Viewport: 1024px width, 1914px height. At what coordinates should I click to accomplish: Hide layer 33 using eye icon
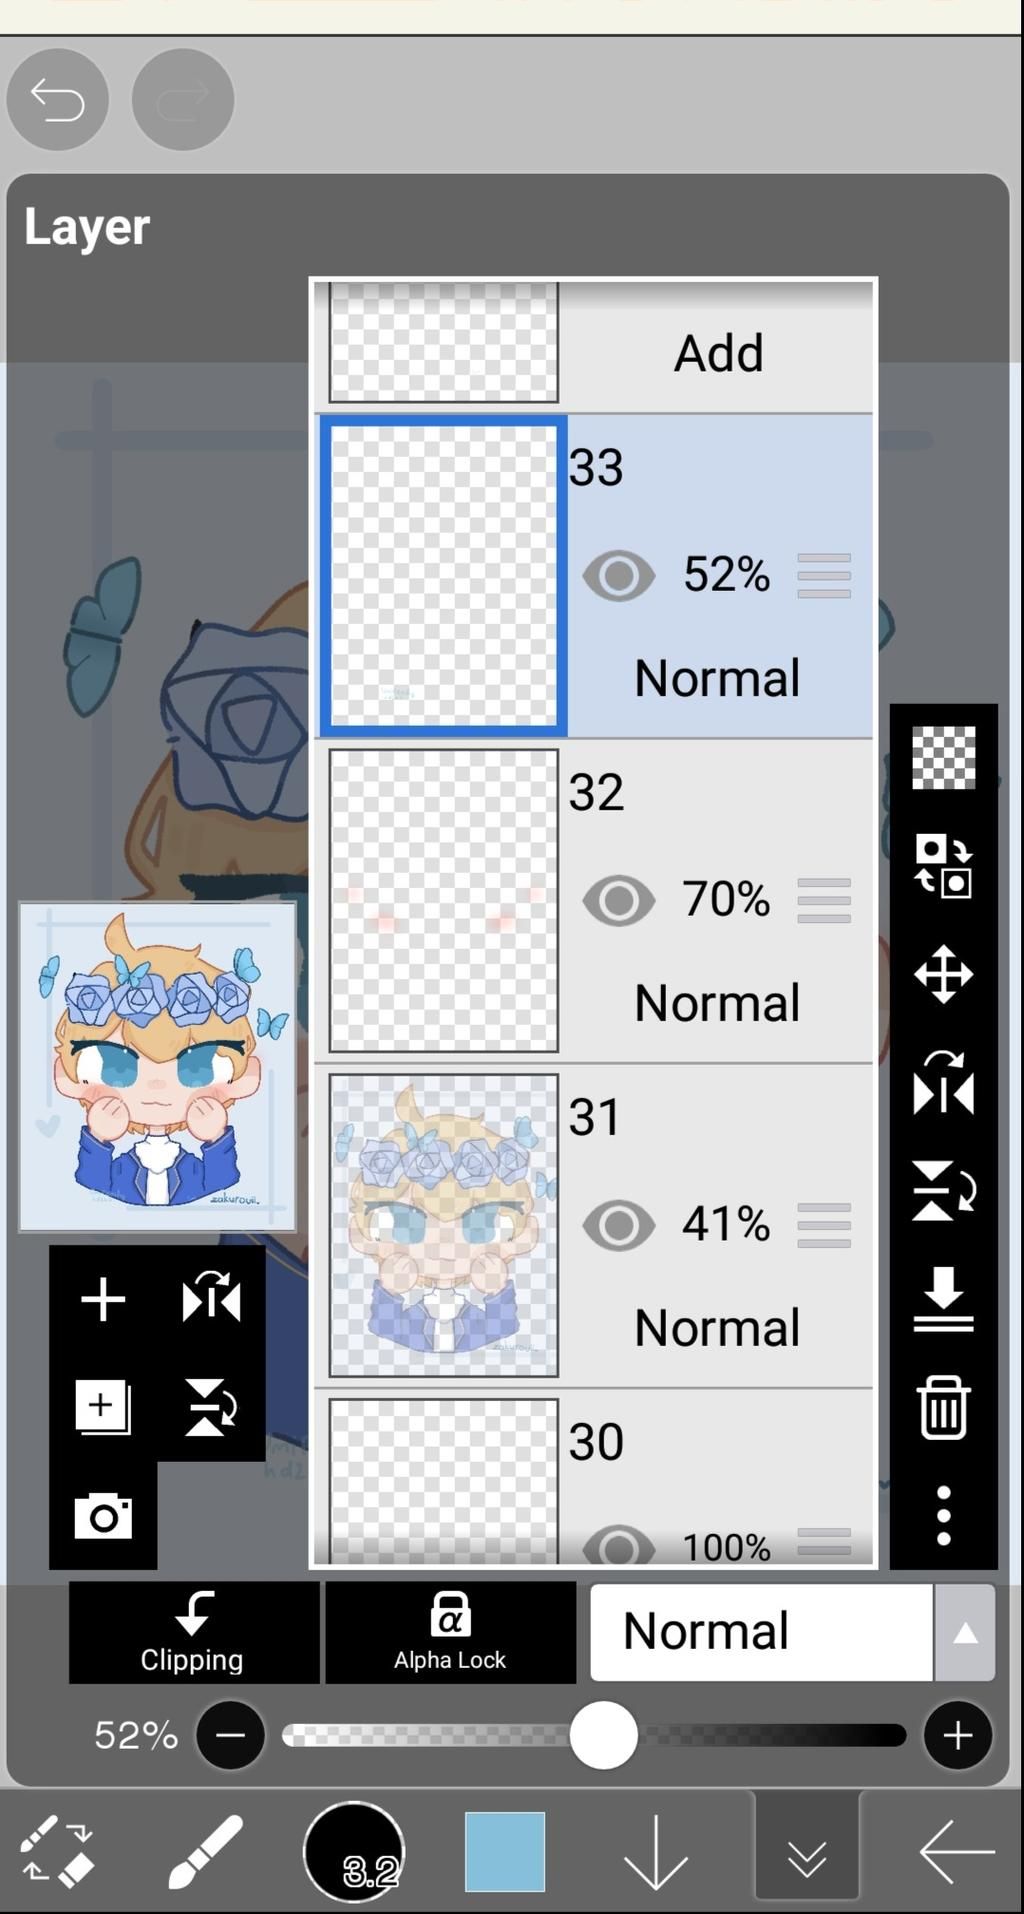(618, 575)
